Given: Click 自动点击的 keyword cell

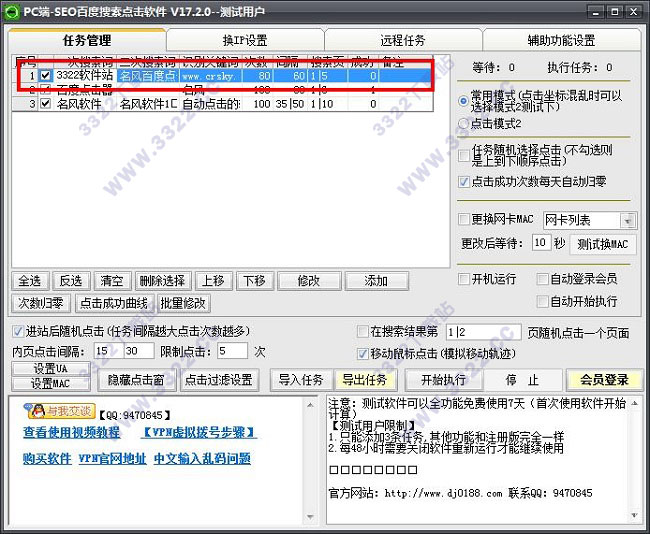Looking at the screenshot, I should click(211, 104).
